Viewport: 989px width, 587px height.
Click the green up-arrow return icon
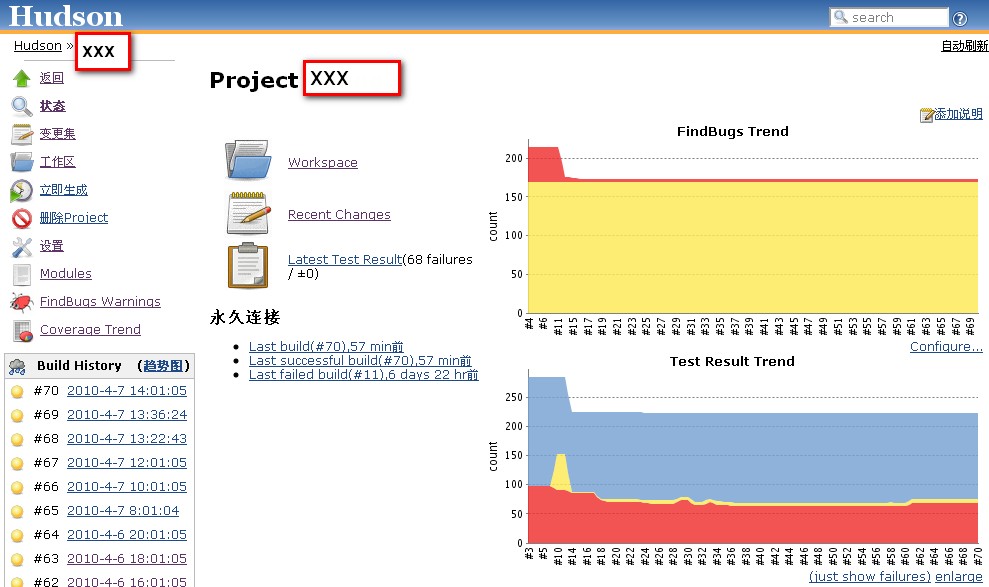tap(21, 78)
